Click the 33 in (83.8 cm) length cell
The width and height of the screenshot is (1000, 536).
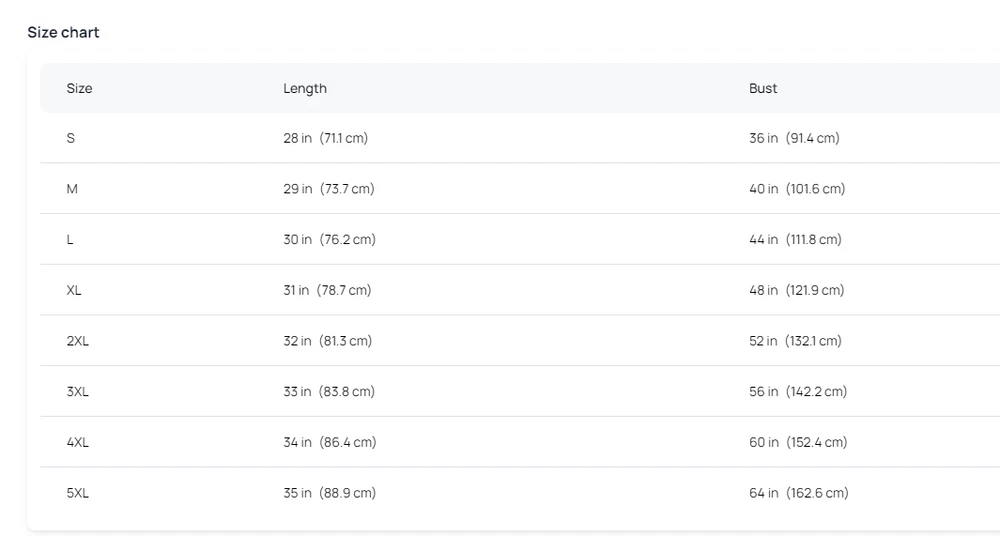coord(329,392)
